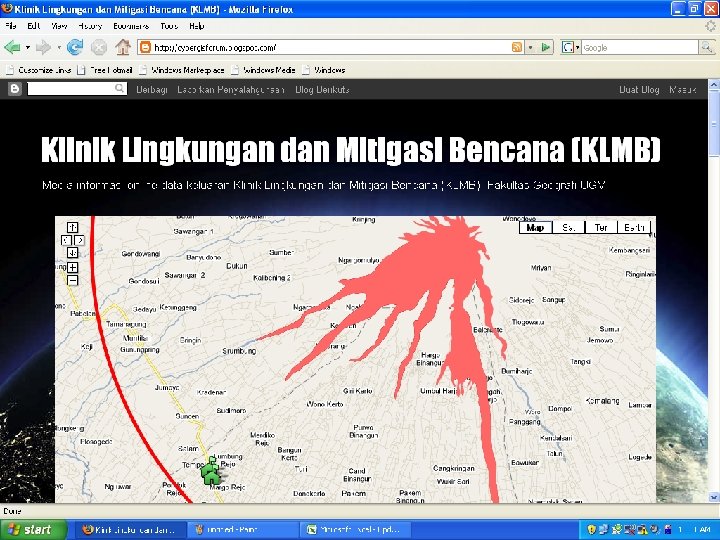Open the View menu
The image size is (720, 540).
[59, 26]
